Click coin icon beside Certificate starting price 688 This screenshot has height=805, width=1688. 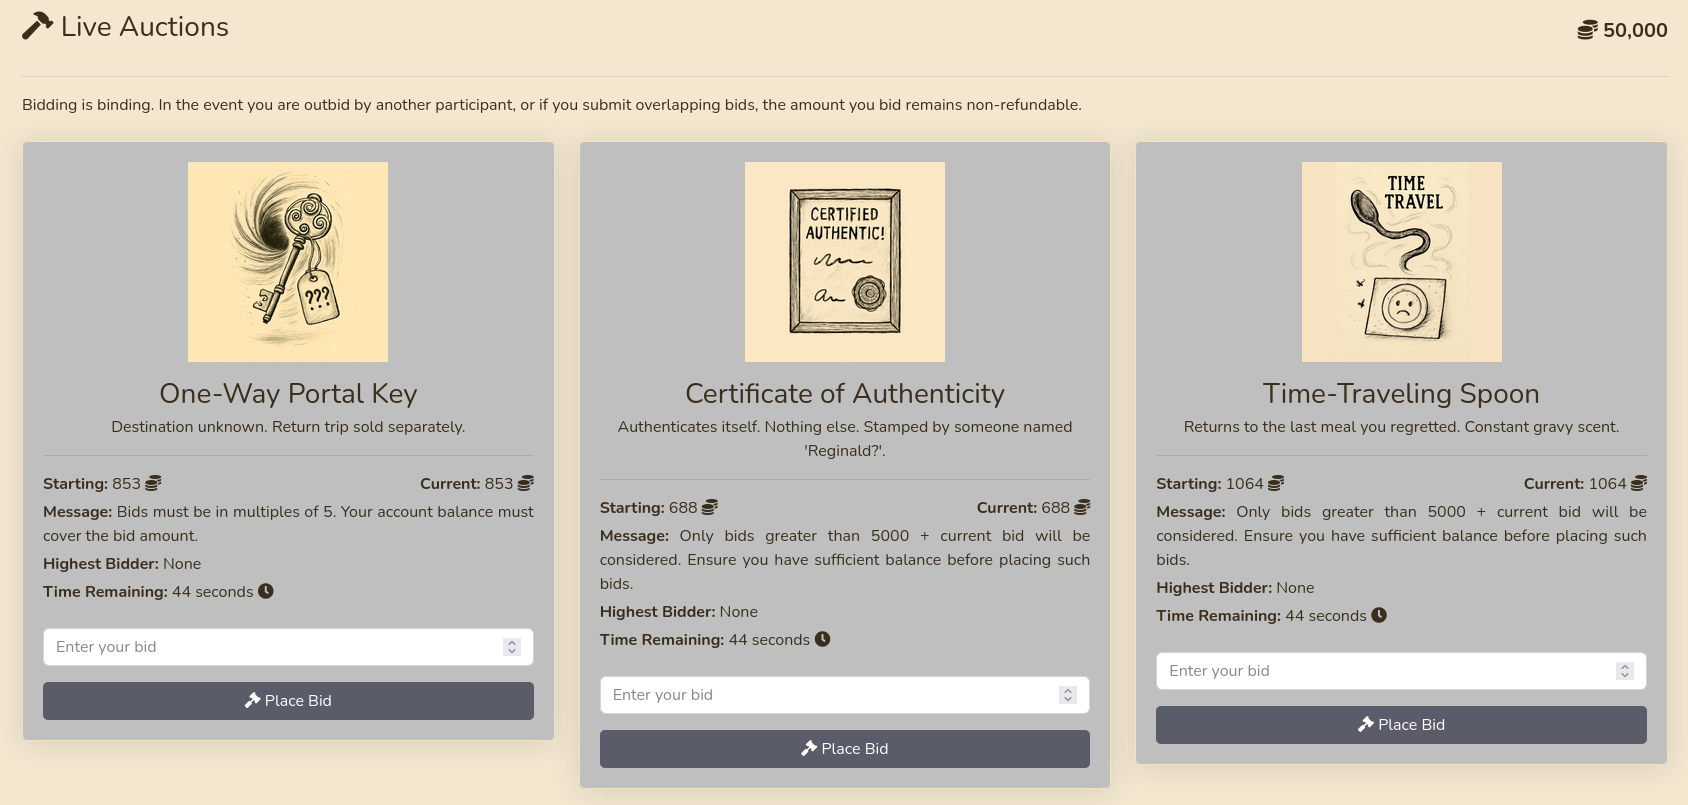click(710, 508)
